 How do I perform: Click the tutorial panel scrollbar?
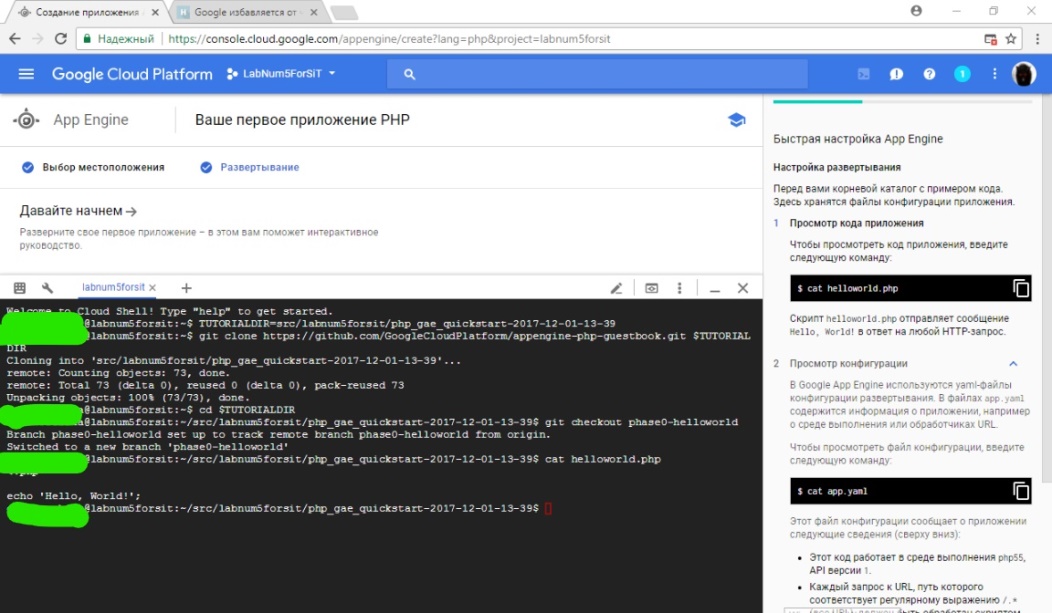click(1047, 288)
